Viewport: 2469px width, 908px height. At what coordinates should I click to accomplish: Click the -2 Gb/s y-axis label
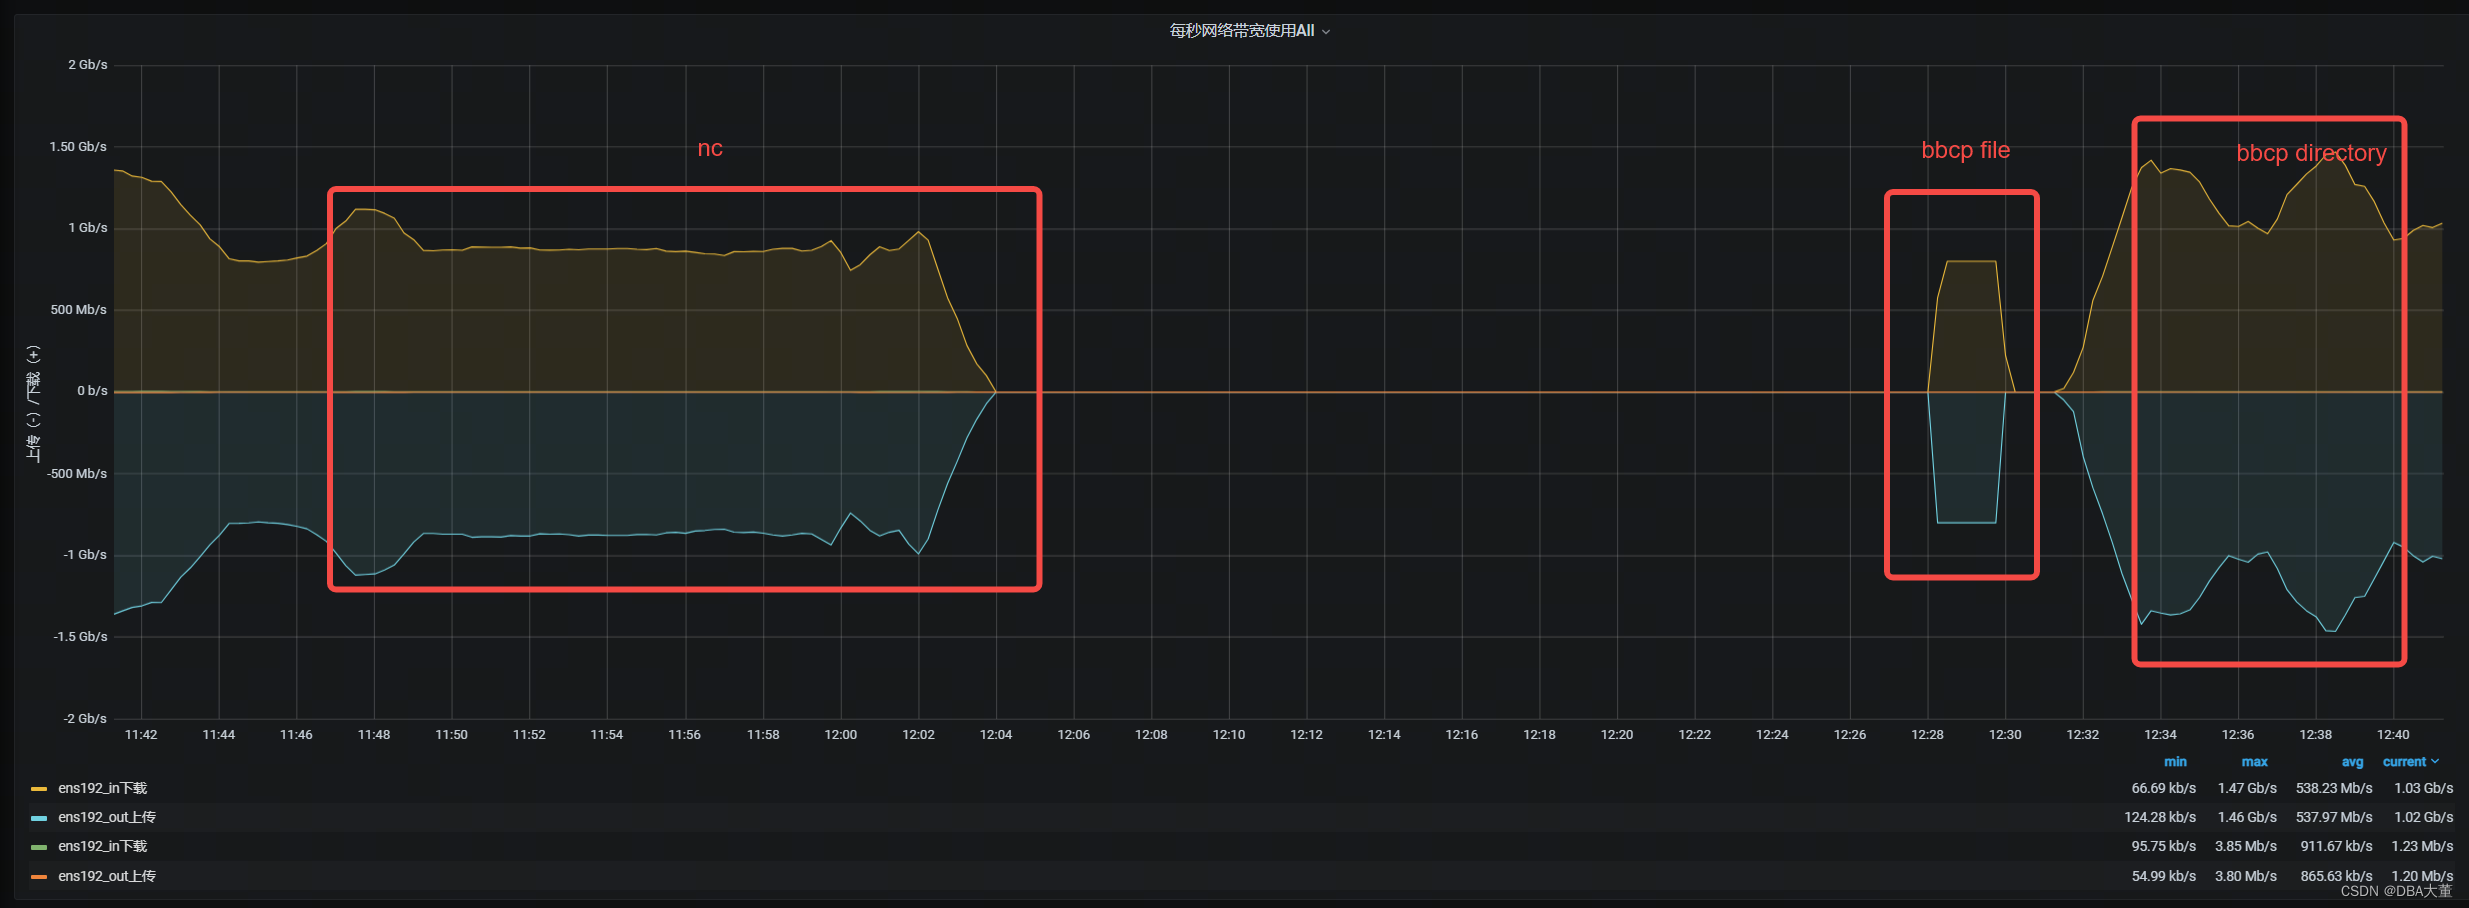pyautogui.click(x=85, y=719)
